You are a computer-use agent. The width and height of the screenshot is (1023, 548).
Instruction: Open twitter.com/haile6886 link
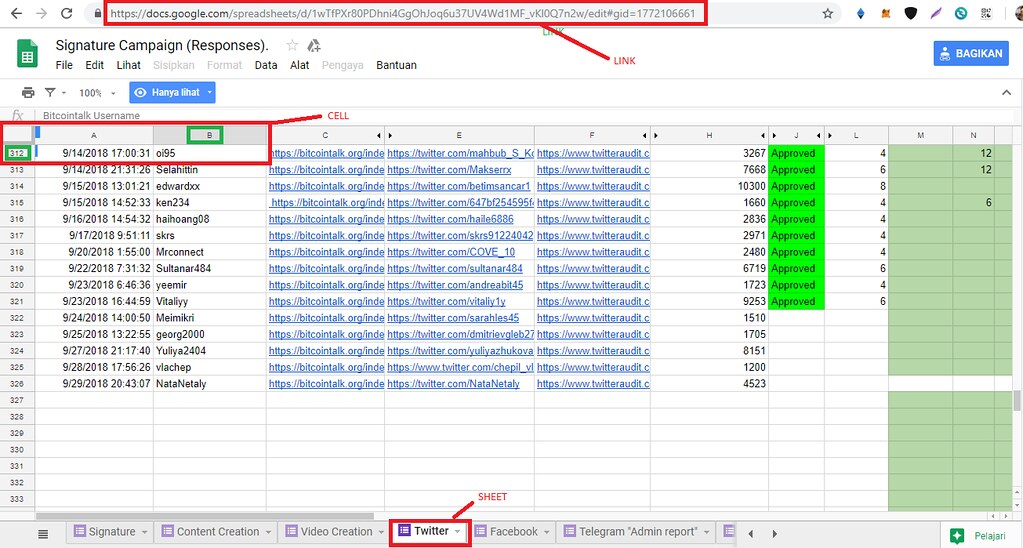450,219
